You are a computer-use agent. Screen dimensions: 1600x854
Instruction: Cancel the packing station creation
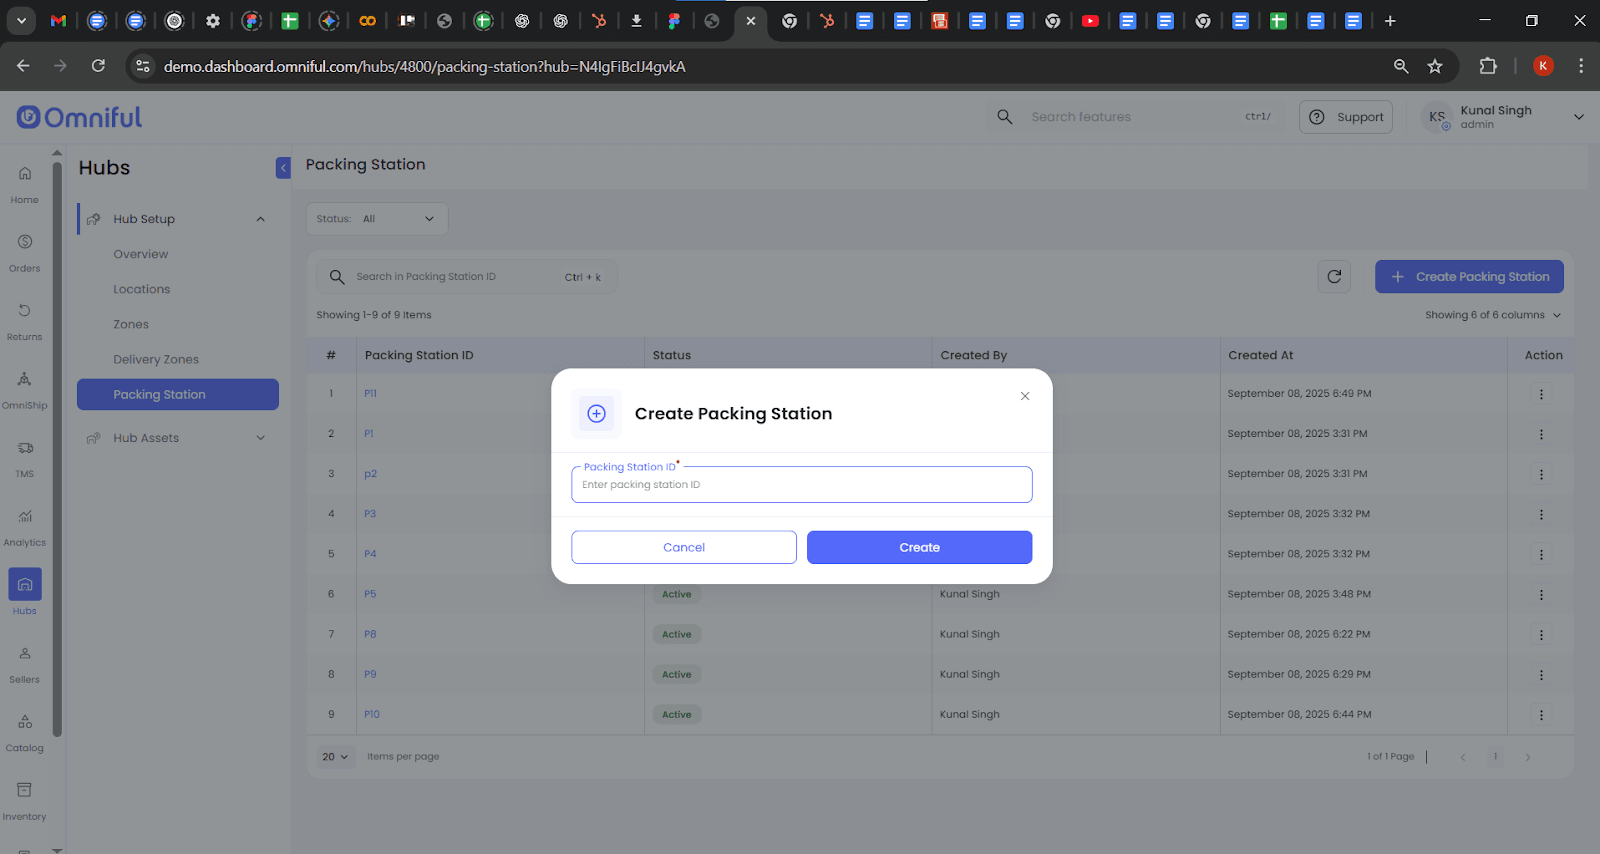point(684,547)
